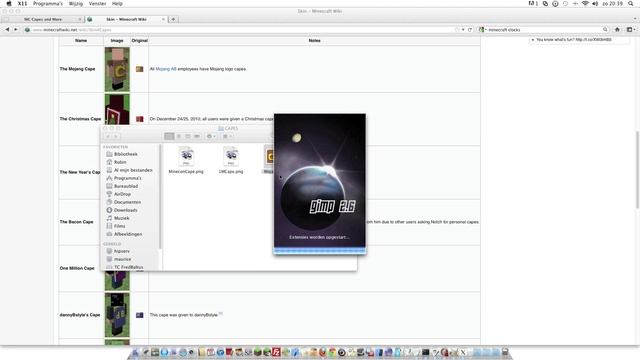The image size is (640, 360).
Task: Click the GIMP splash loading progress bar
Action: pos(320,250)
